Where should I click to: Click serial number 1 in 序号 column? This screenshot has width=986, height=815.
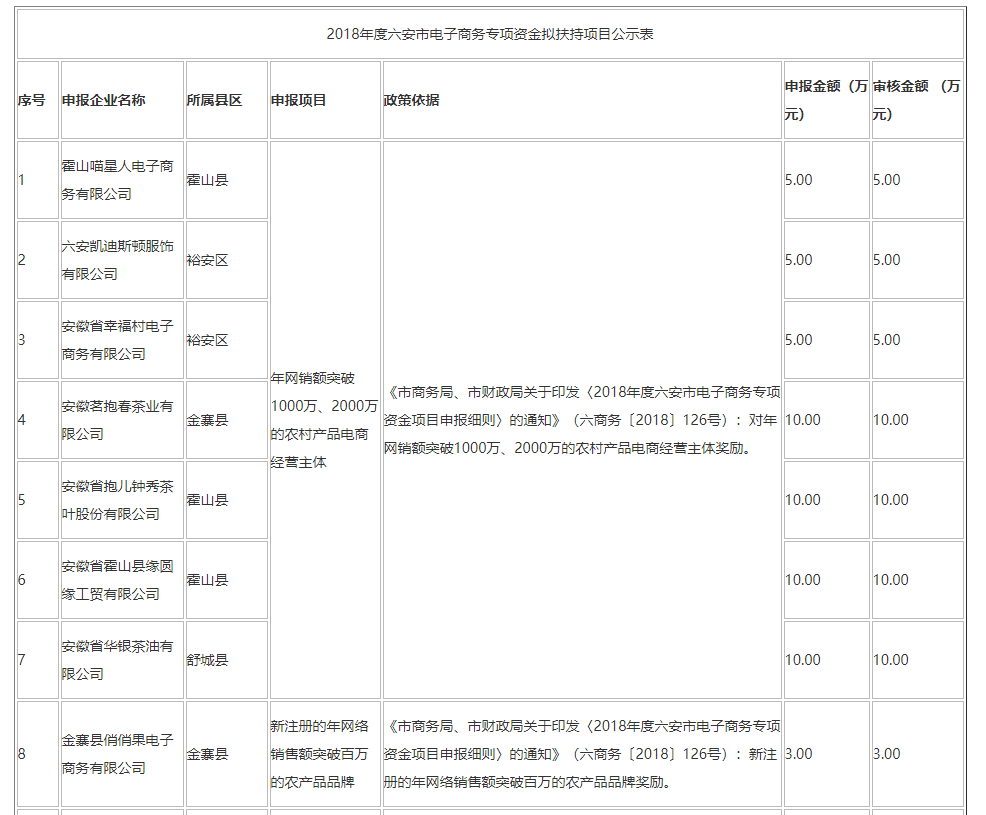[x=21, y=180]
